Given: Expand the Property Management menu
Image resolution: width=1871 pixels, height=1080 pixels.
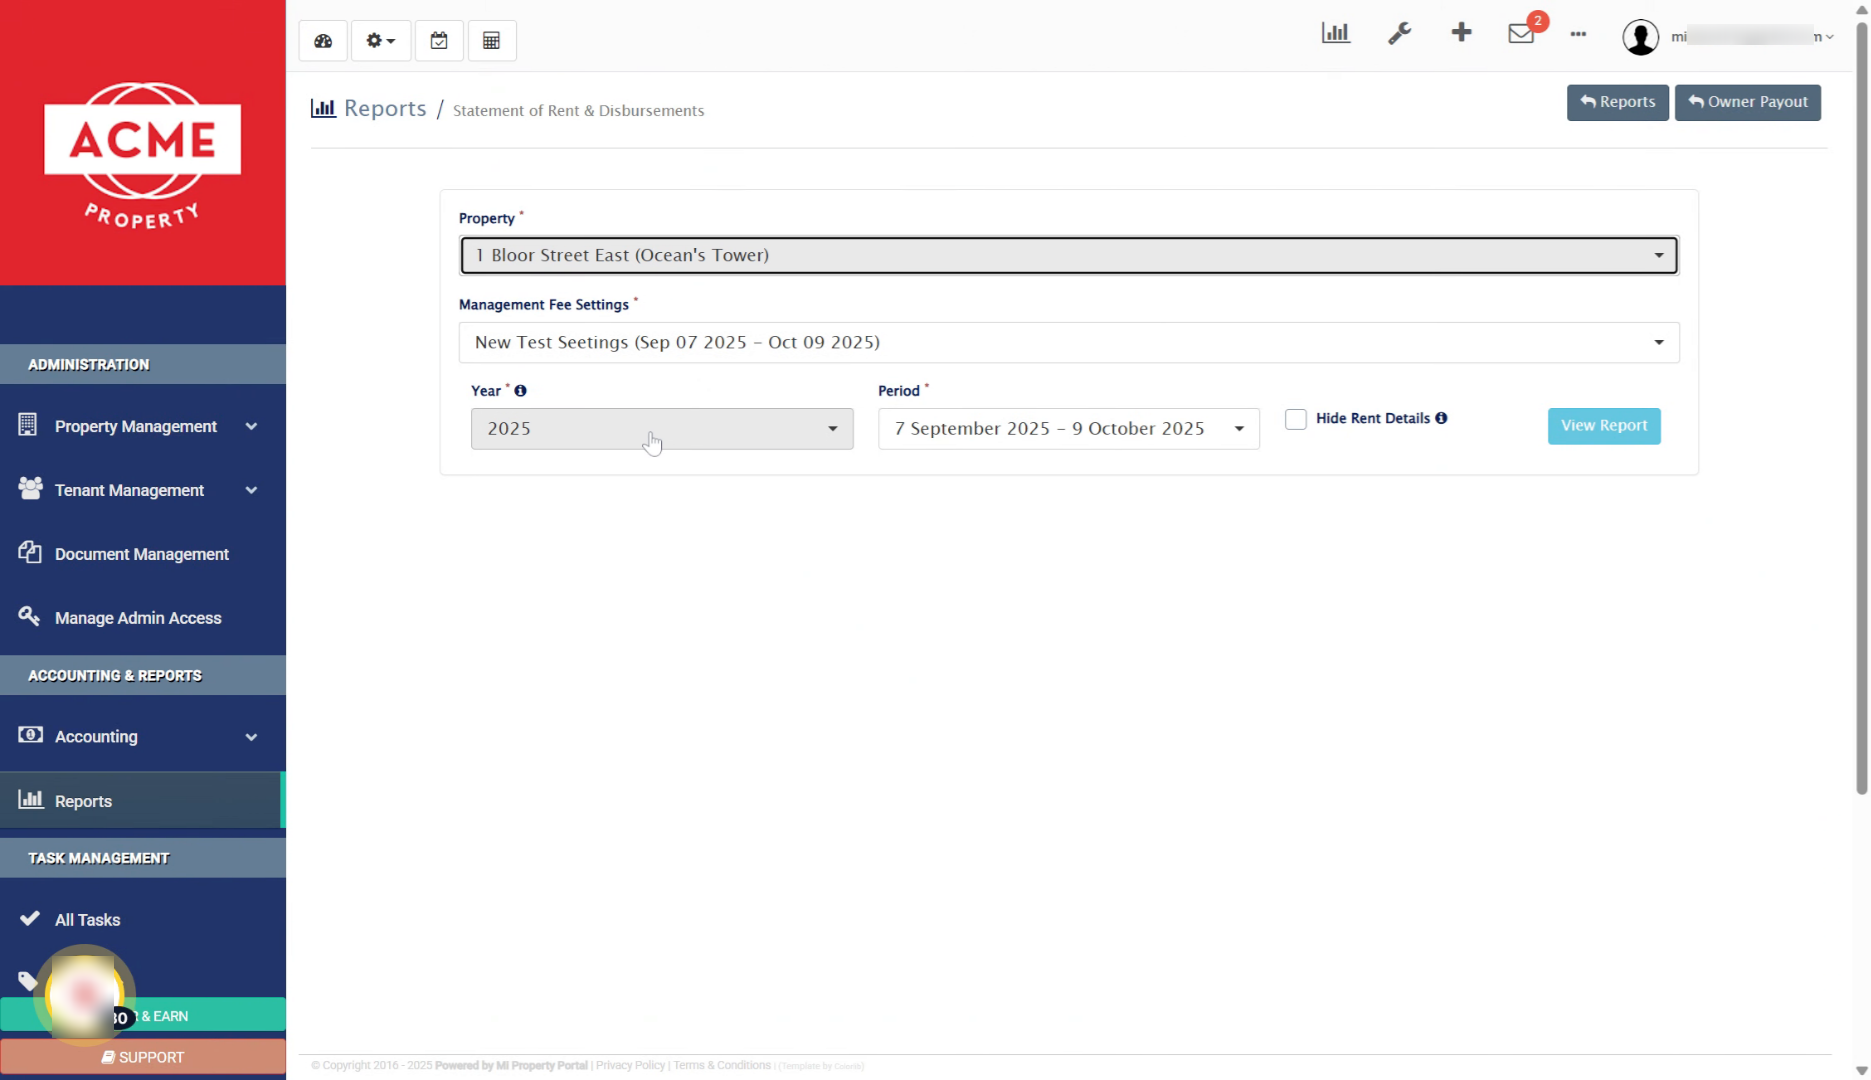Looking at the screenshot, I should (143, 426).
